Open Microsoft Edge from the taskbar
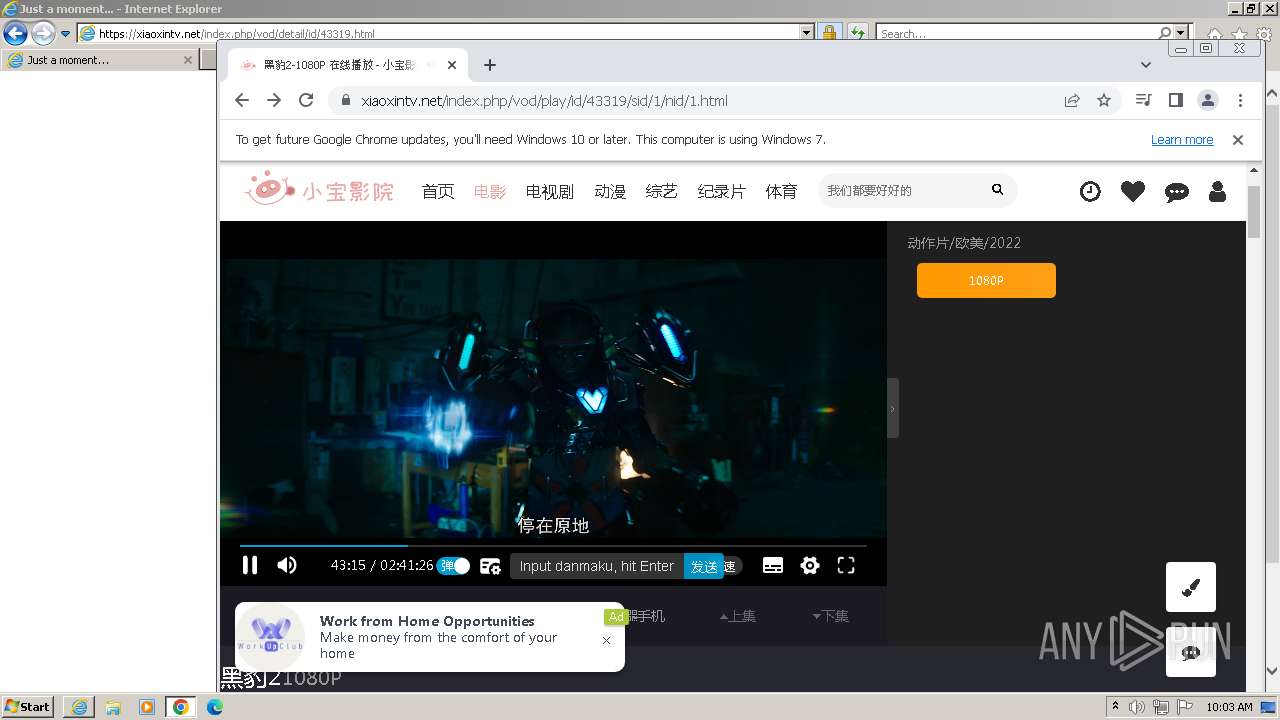This screenshot has width=1280, height=720. tap(215, 707)
